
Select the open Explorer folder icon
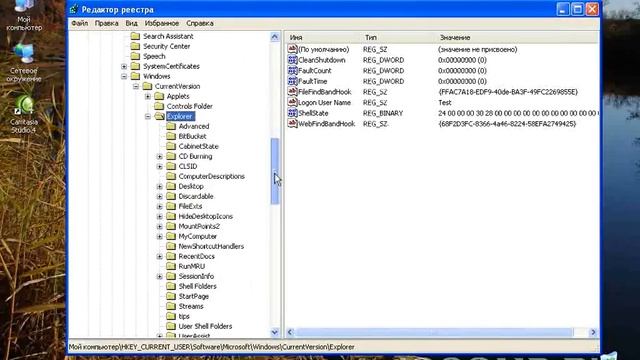[x=159, y=116]
